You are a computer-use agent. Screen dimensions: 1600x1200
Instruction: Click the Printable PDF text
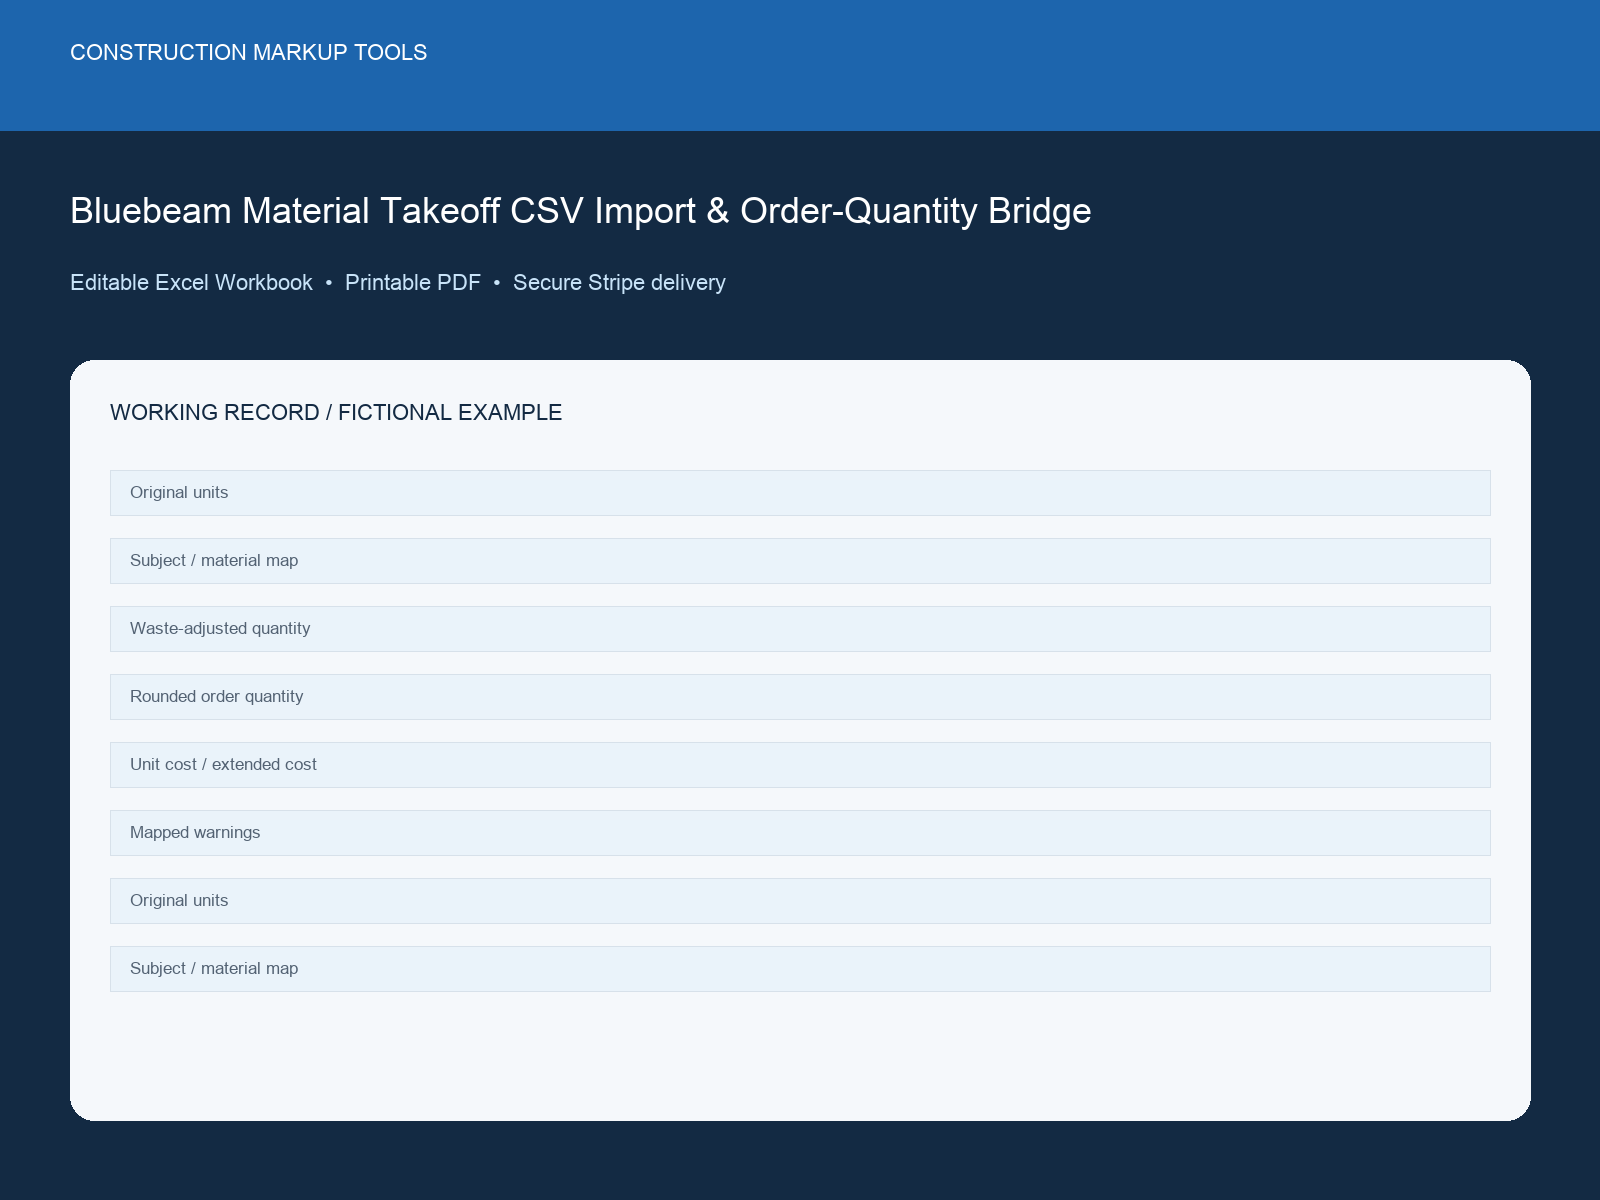click(x=413, y=283)
